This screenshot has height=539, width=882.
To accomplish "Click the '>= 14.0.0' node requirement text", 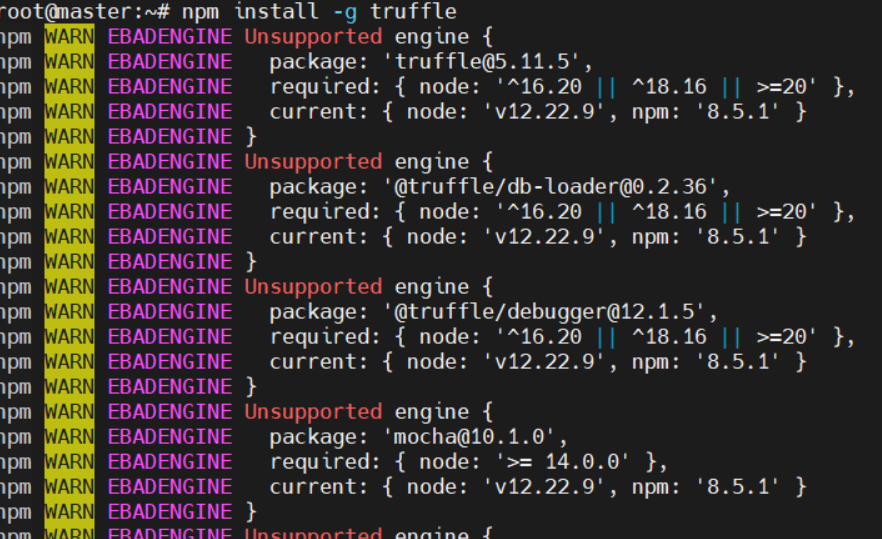I will 562,462.
